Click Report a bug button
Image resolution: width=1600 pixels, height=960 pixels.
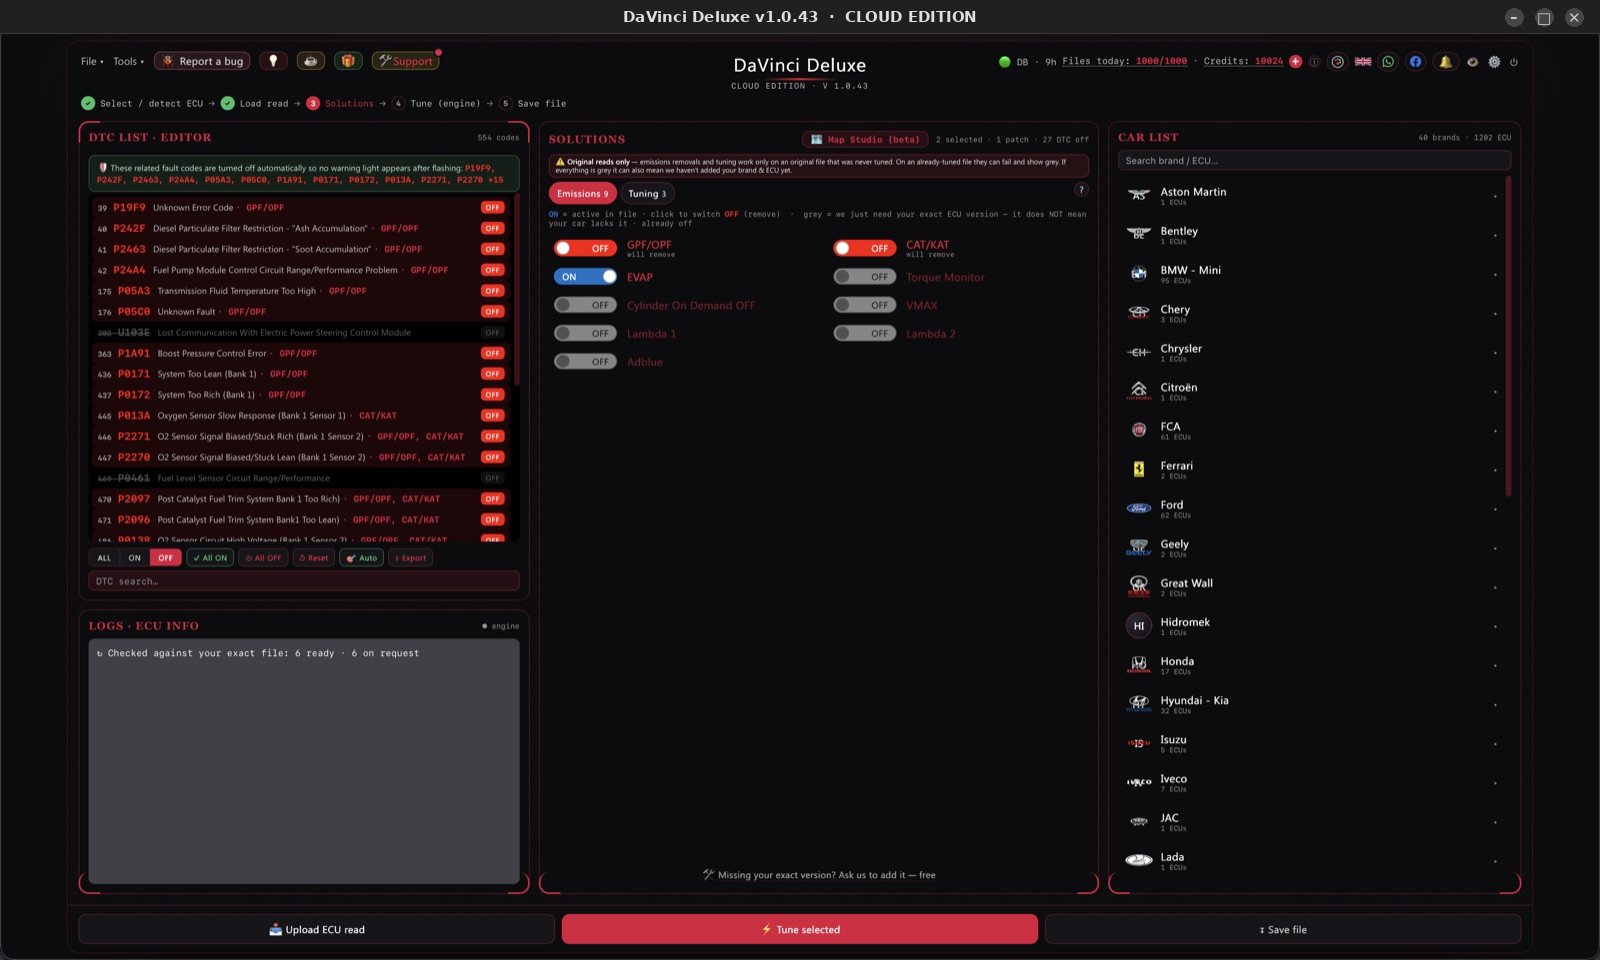click(x=202, y=61)
